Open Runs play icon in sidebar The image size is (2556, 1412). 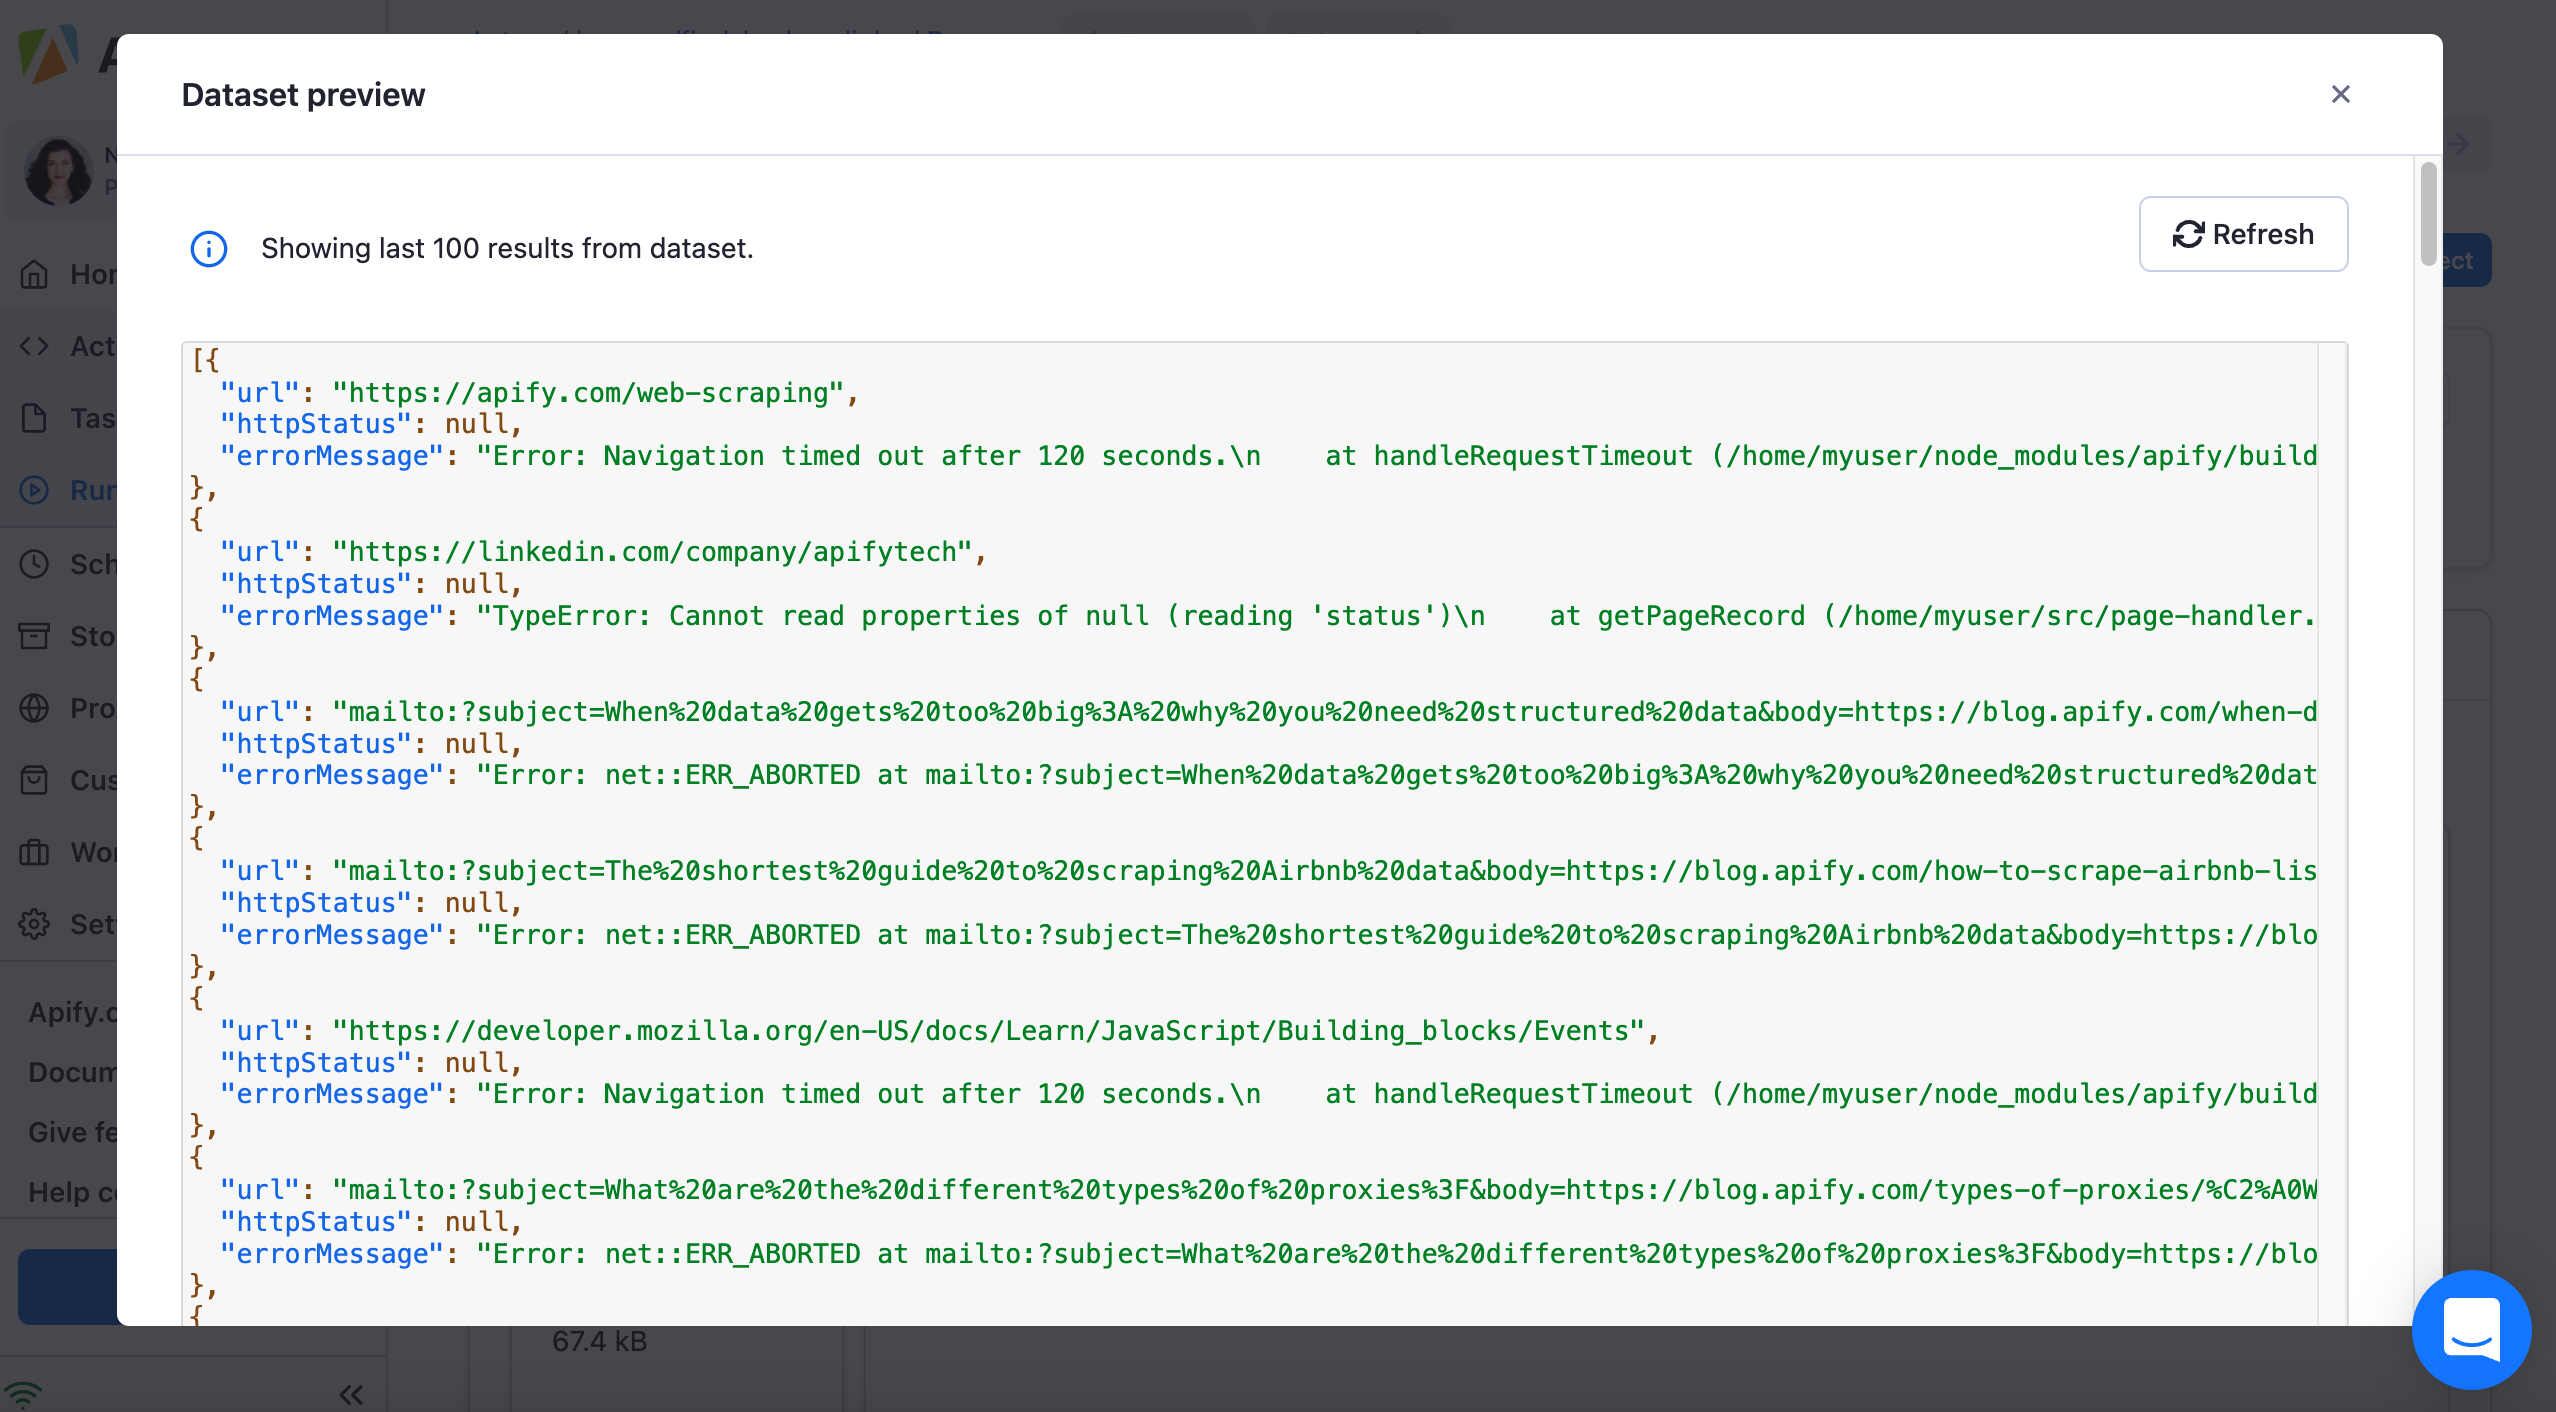click(34, 490)
